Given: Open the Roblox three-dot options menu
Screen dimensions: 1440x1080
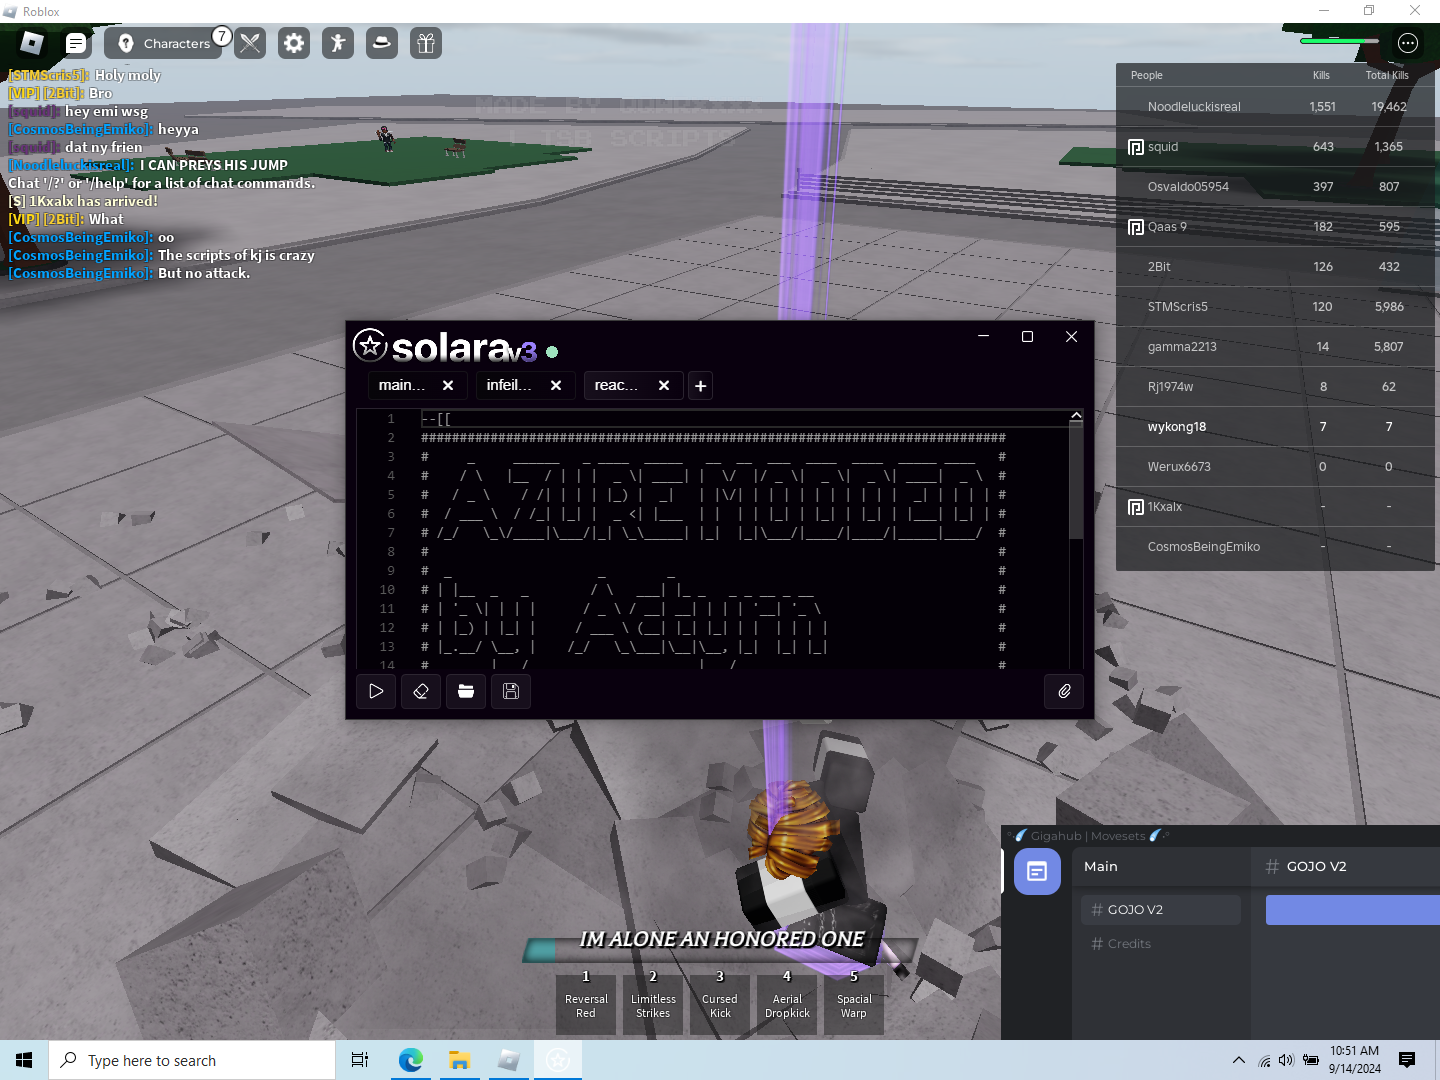Looking at the screenshot, I should coord(1408,43).
